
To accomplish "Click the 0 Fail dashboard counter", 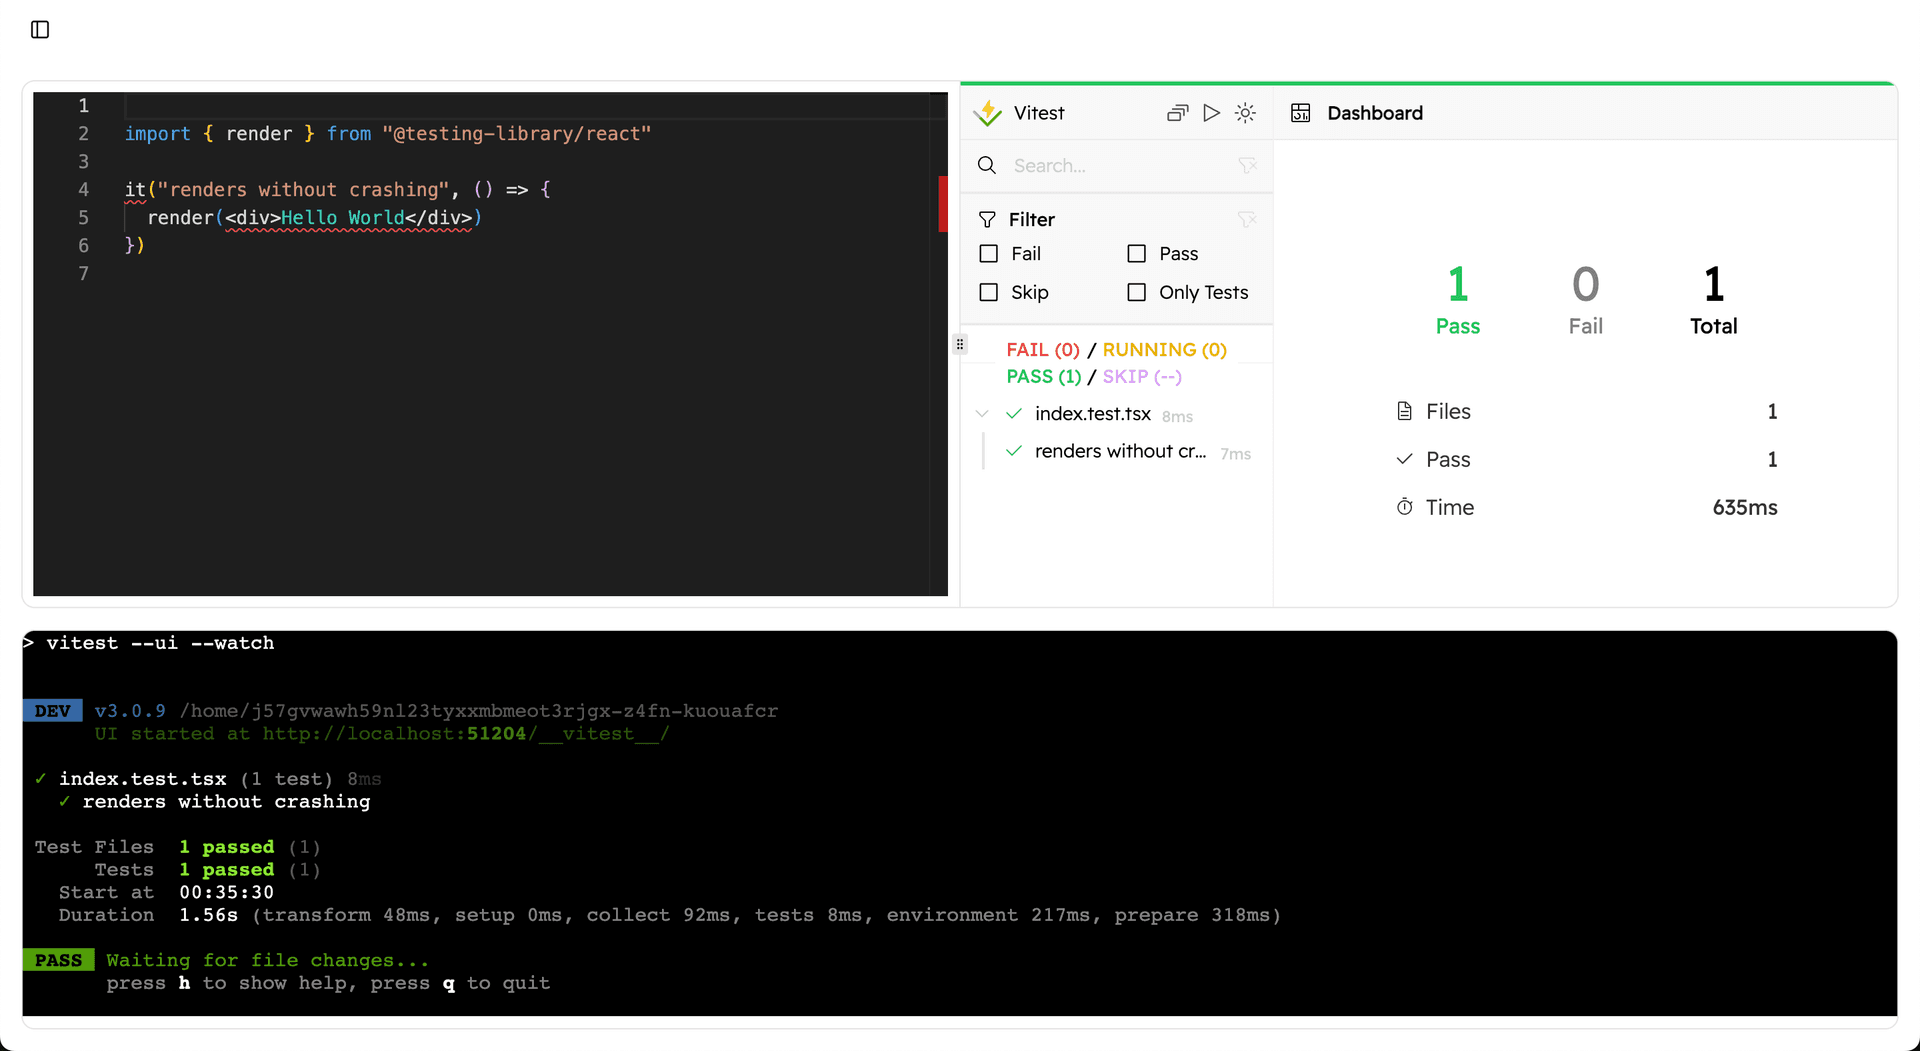I will coord(1586,299).
